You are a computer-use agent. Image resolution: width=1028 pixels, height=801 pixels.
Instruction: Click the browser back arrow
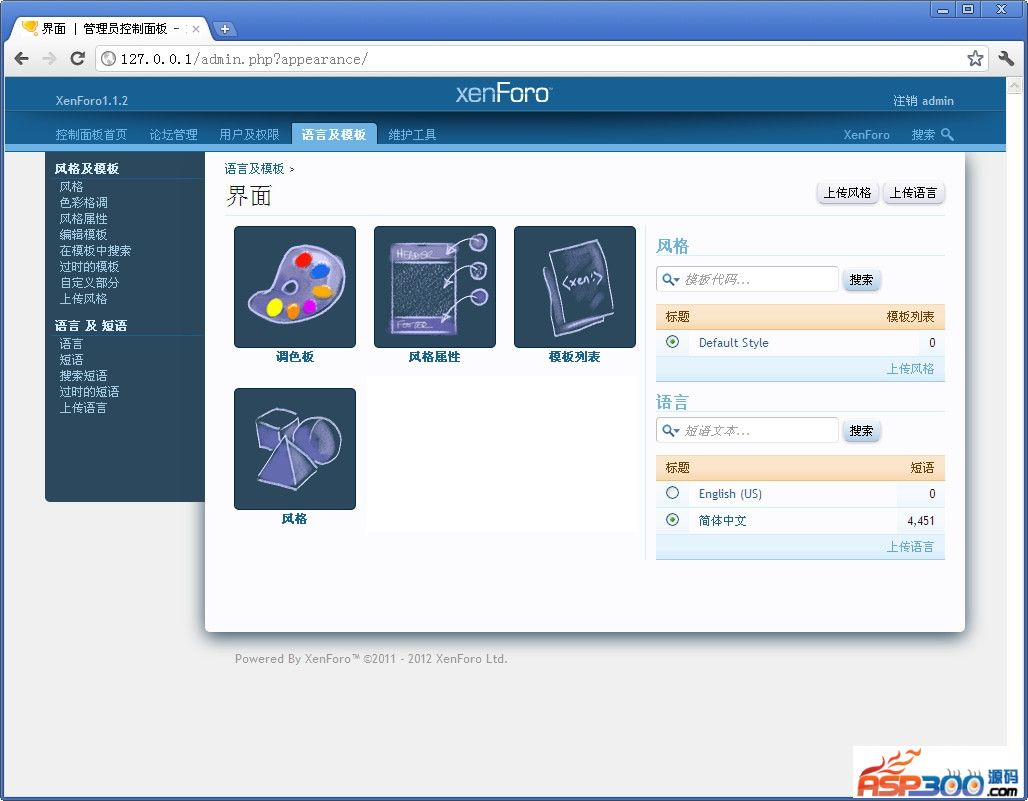point(22,59)
